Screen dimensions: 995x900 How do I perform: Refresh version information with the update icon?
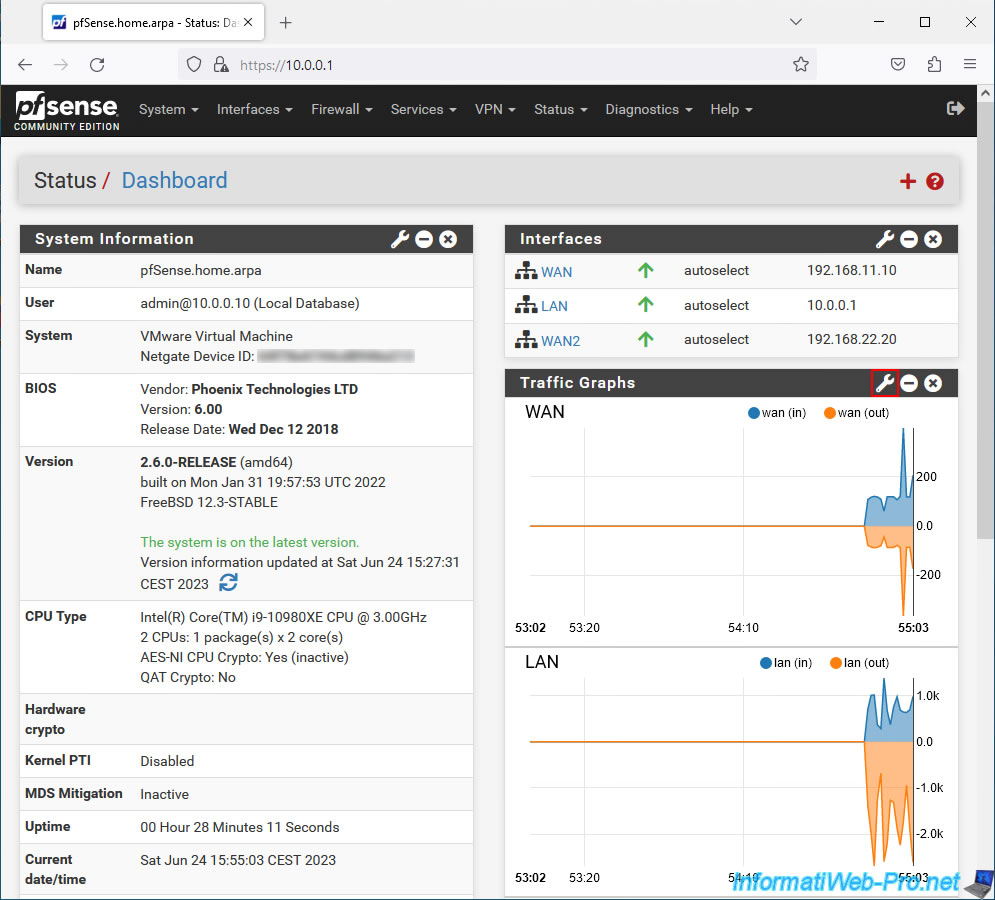(228, 583)
